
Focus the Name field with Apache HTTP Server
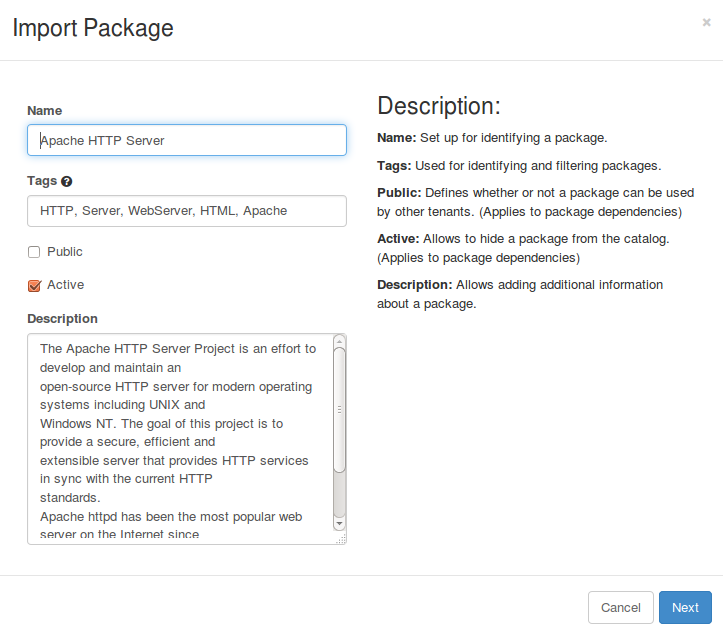[187, 140]
